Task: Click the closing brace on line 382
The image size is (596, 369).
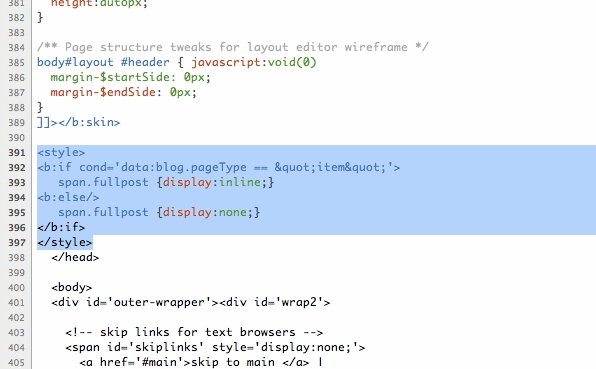Action: [x=40, y=17]
